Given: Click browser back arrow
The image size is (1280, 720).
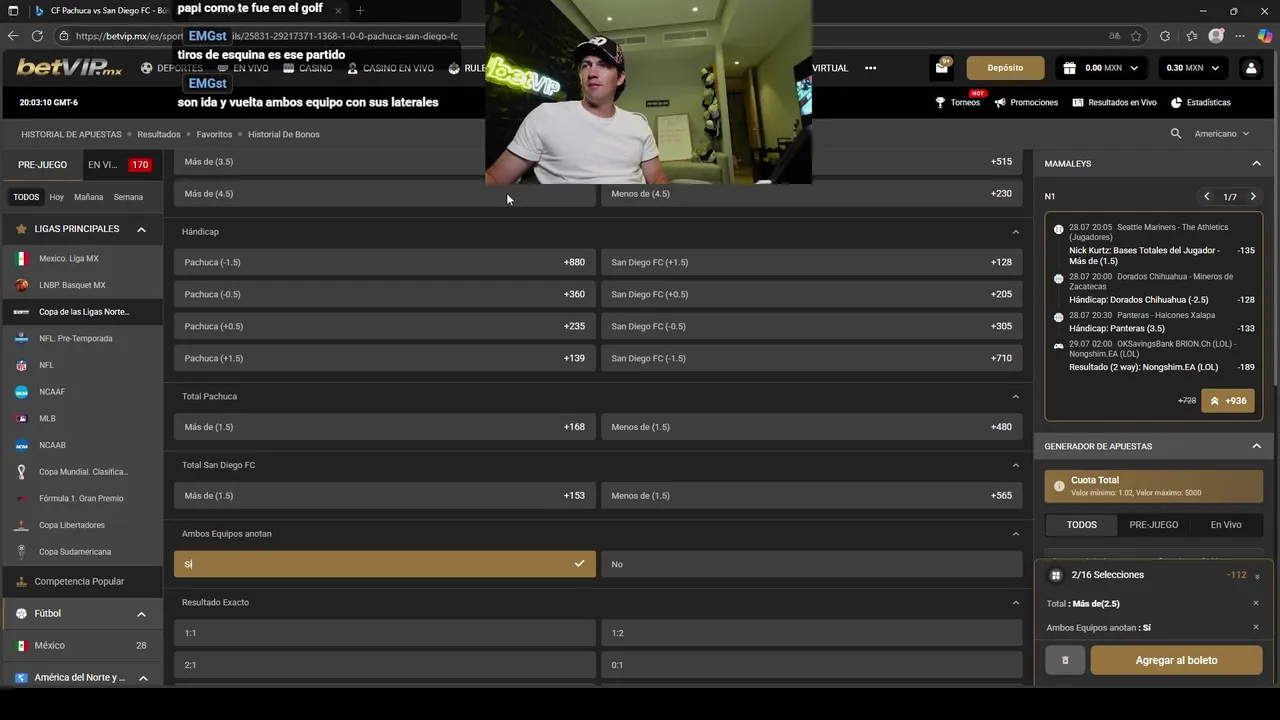Looking at the screenshot, I should pos(13,36).
